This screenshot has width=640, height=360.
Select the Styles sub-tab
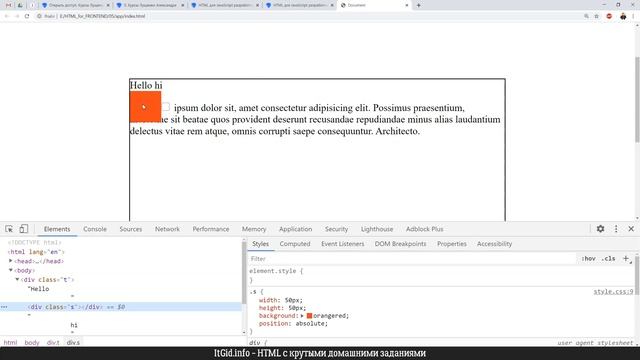pyautogui.click(x=260, y=244)
